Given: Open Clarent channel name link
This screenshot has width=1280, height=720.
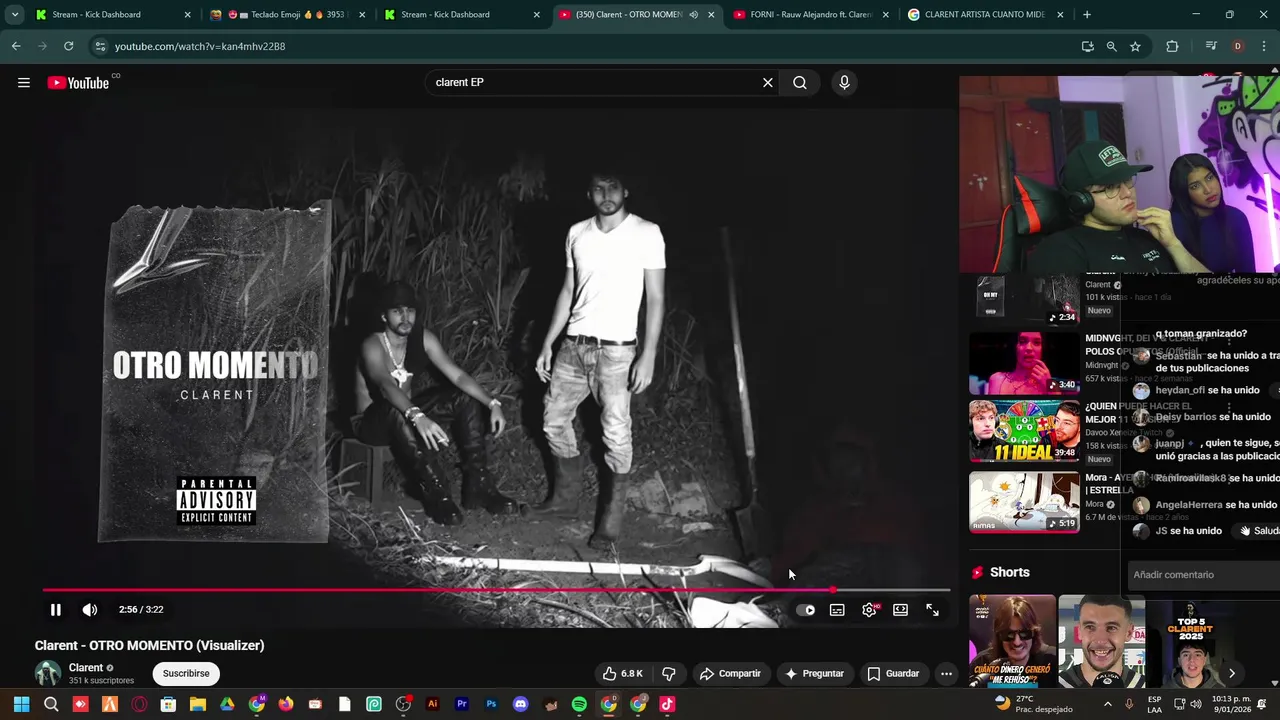Looking at the screenshot, I should pyautogui.click(x=86, y=667).
